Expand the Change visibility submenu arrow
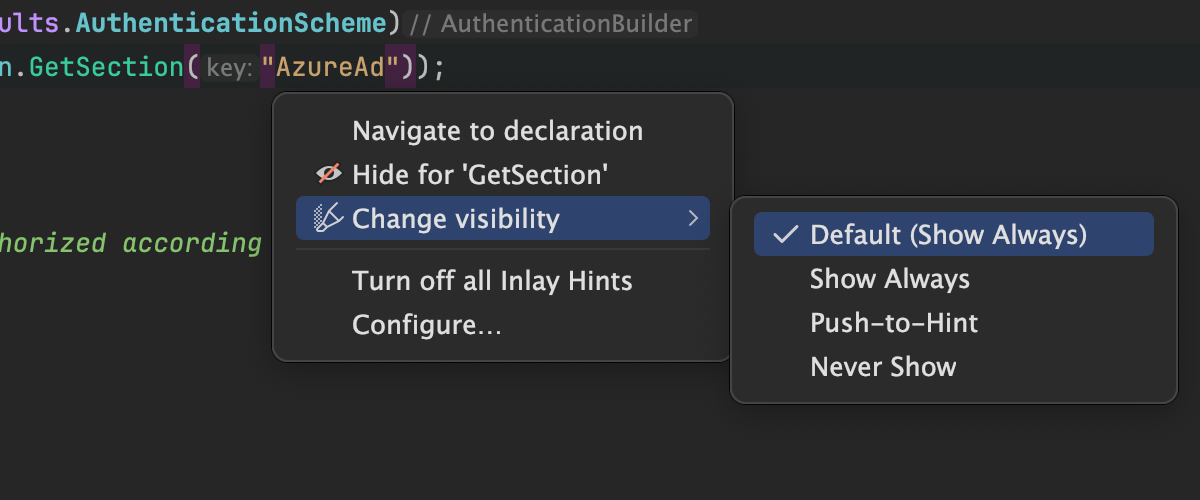 tap(693, 218)
